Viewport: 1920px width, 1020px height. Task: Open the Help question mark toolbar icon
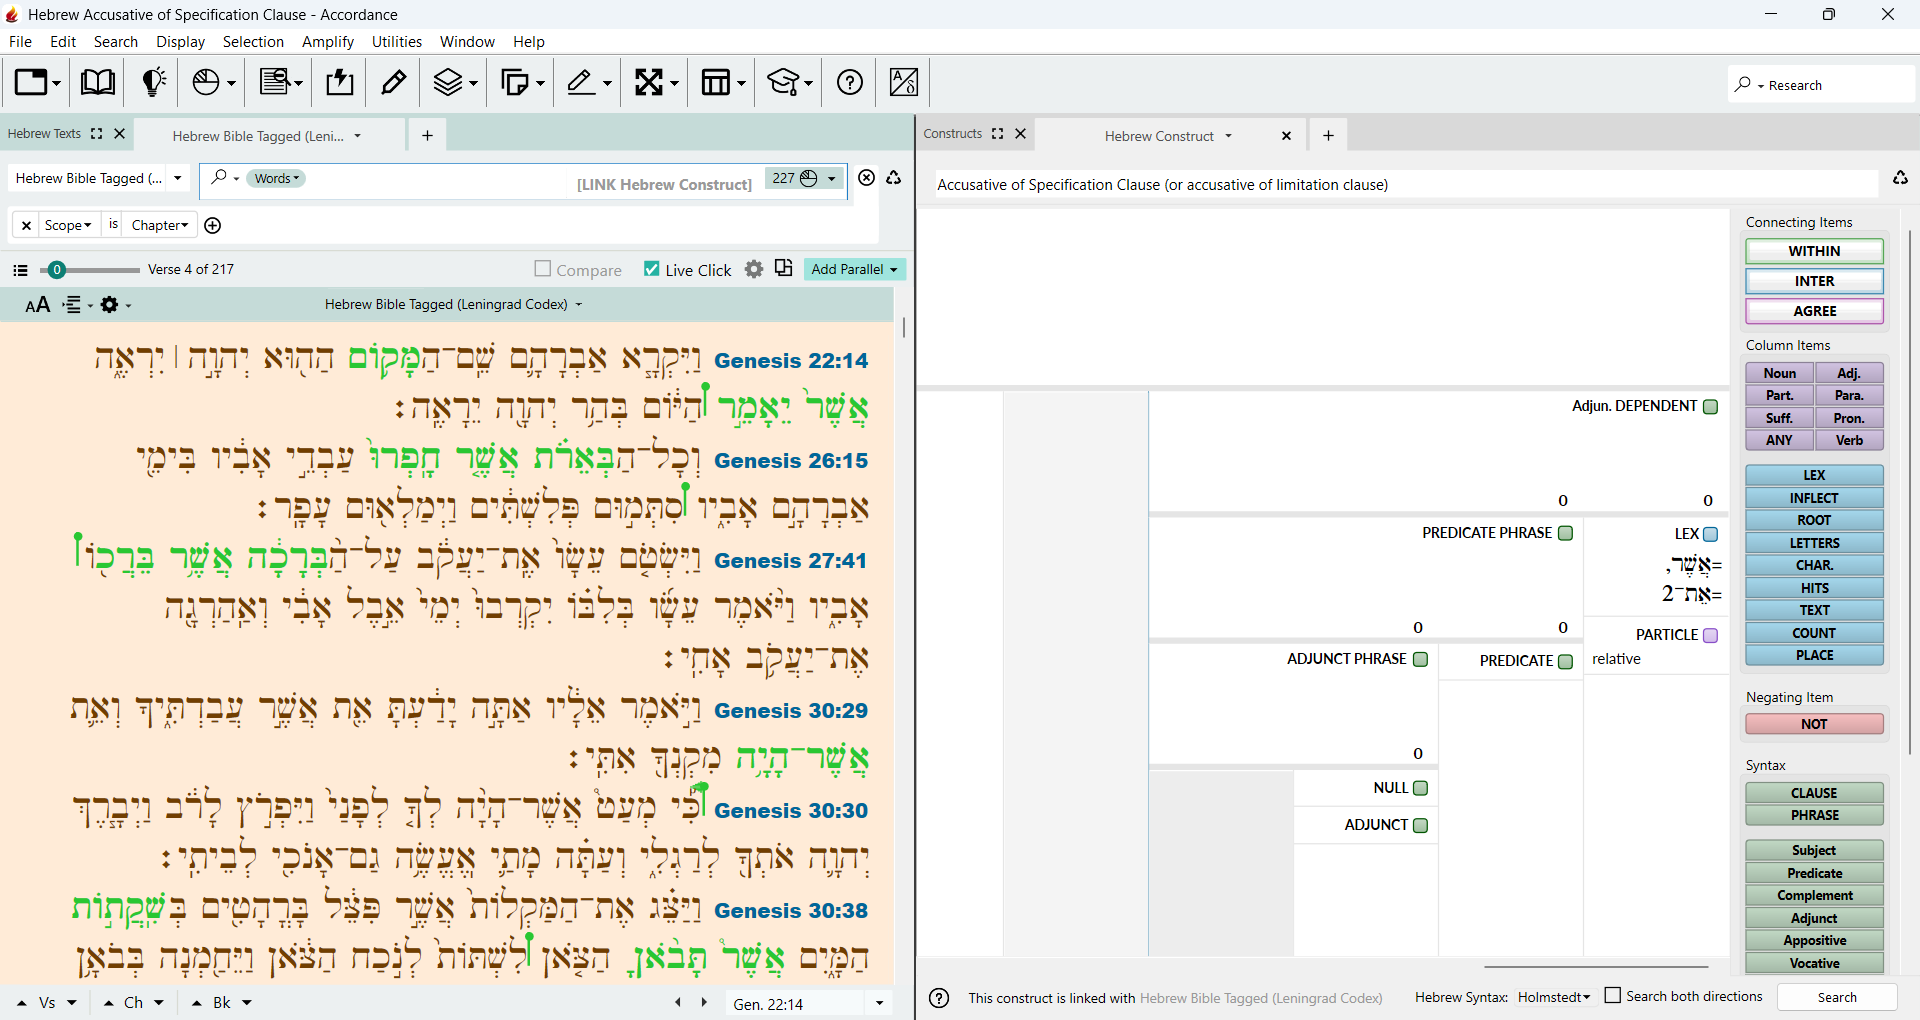point(850,82)
